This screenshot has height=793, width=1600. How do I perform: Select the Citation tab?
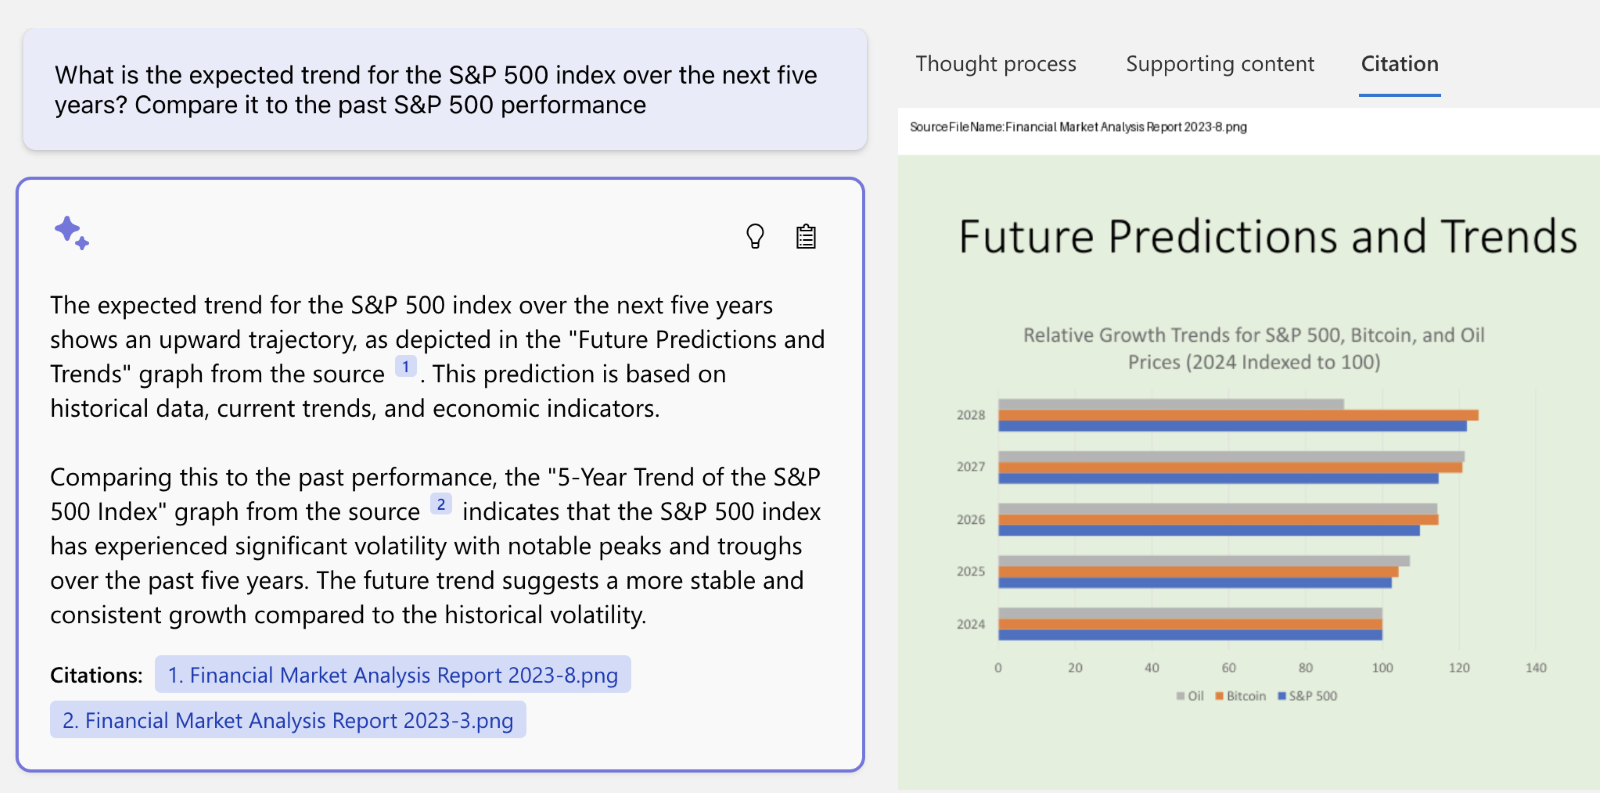pyautogui.click(x=1398, y=63)
